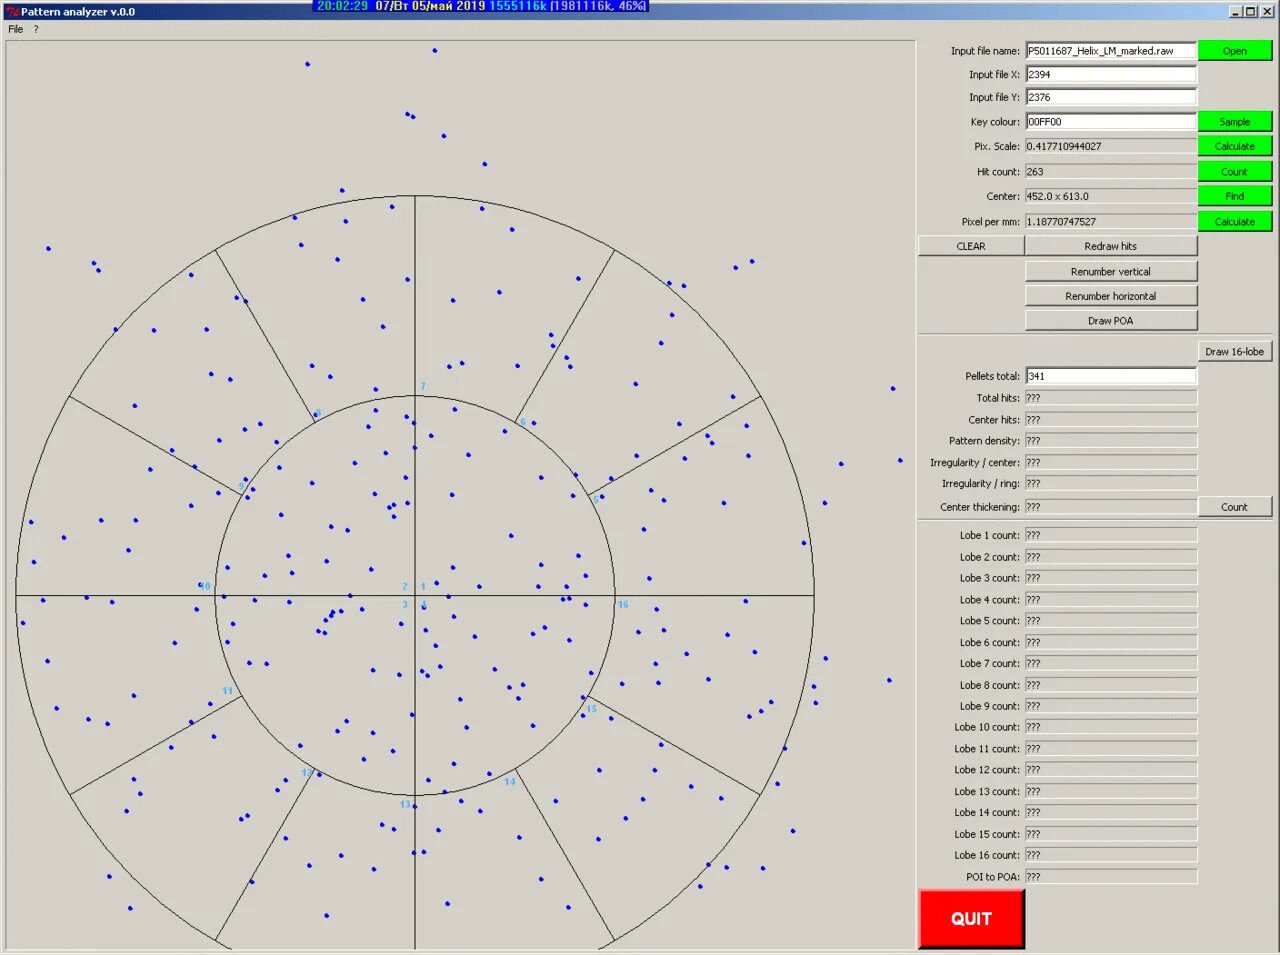Open the File menu
Screen dimensions: 1280x955
click(x=16, y=29)
